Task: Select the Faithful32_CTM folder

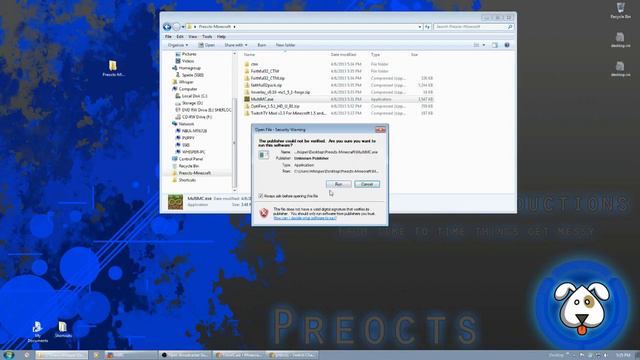Action: pyautogui.click(x=265, y=71)
